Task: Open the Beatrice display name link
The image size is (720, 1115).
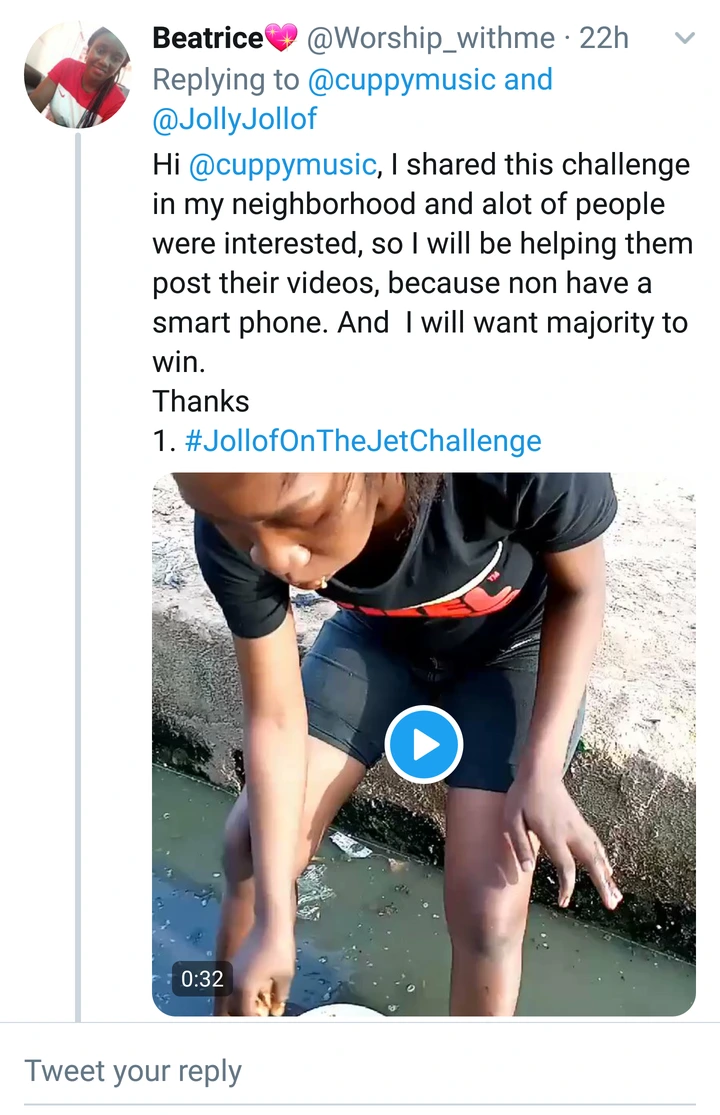Action: pos(207,40)
